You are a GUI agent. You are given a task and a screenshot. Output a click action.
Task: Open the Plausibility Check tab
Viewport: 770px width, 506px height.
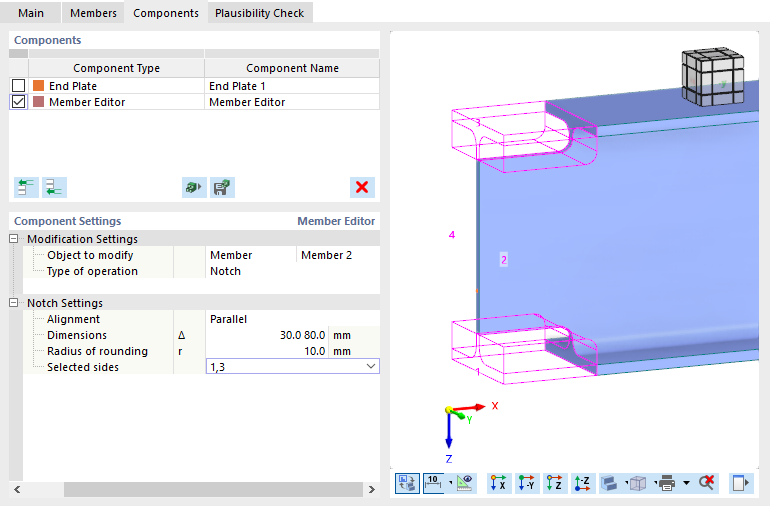pyautogui.click(x=259, y=13)
